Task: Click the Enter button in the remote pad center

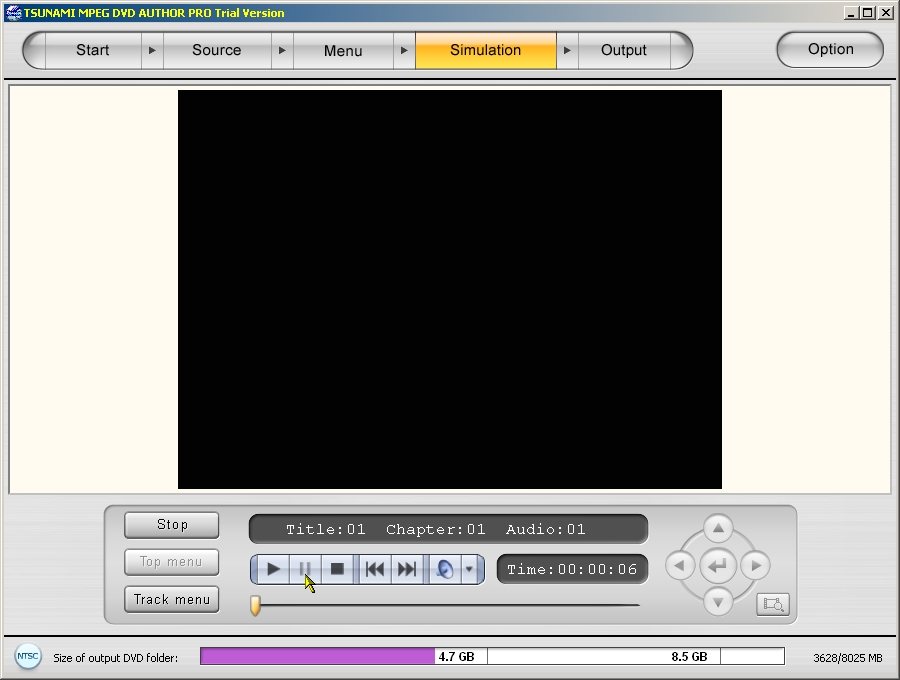Action: tap(717, 566)
